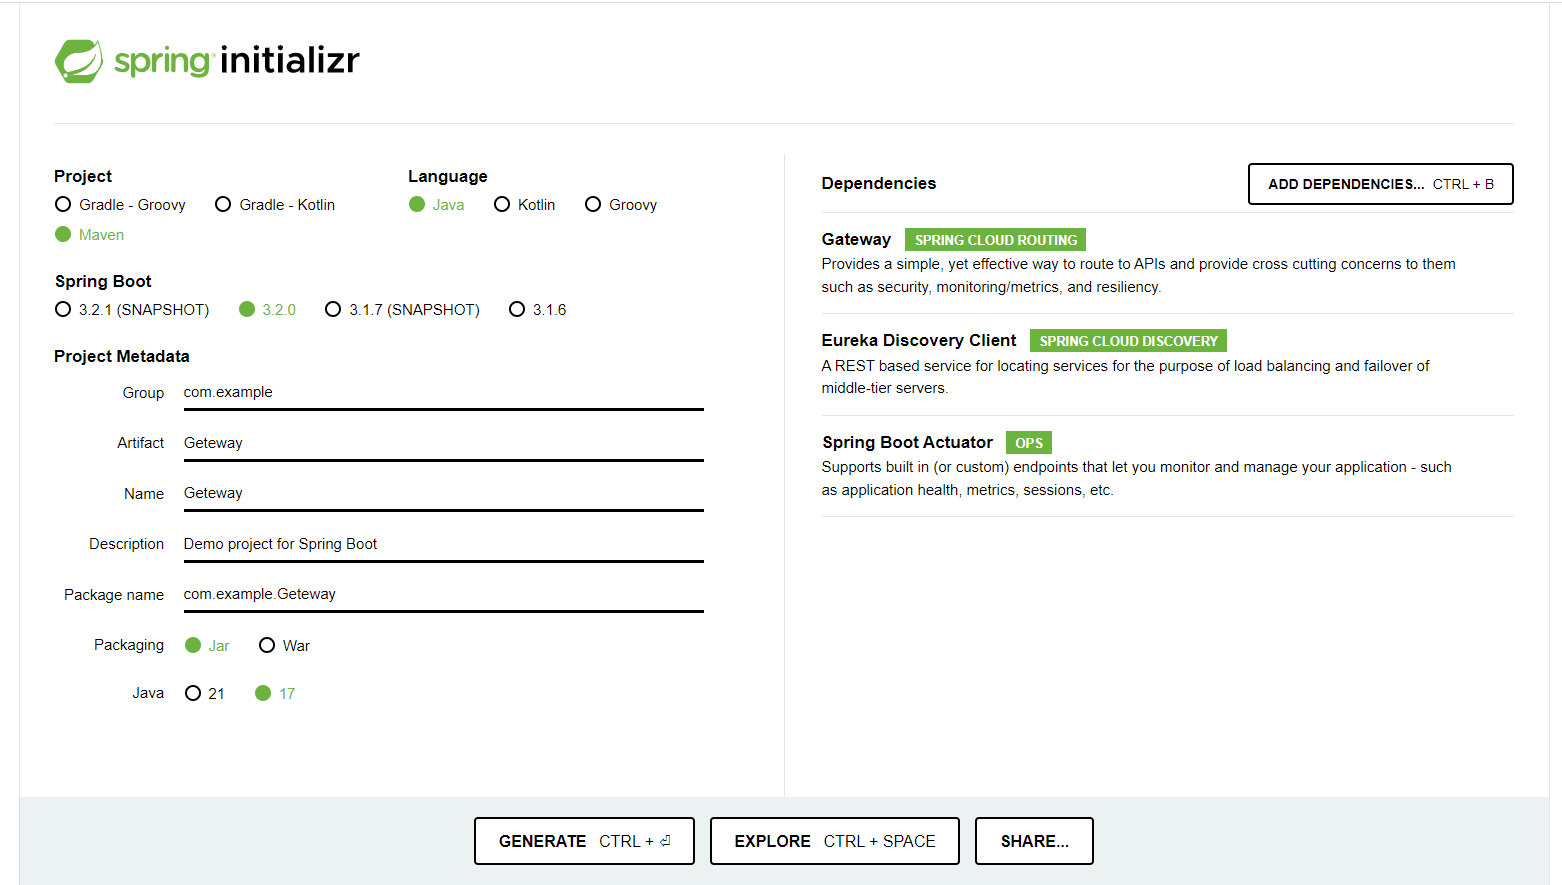Open the Add Dependencies dialog
Screen dimensions: 1562x885
point(1380,184)
